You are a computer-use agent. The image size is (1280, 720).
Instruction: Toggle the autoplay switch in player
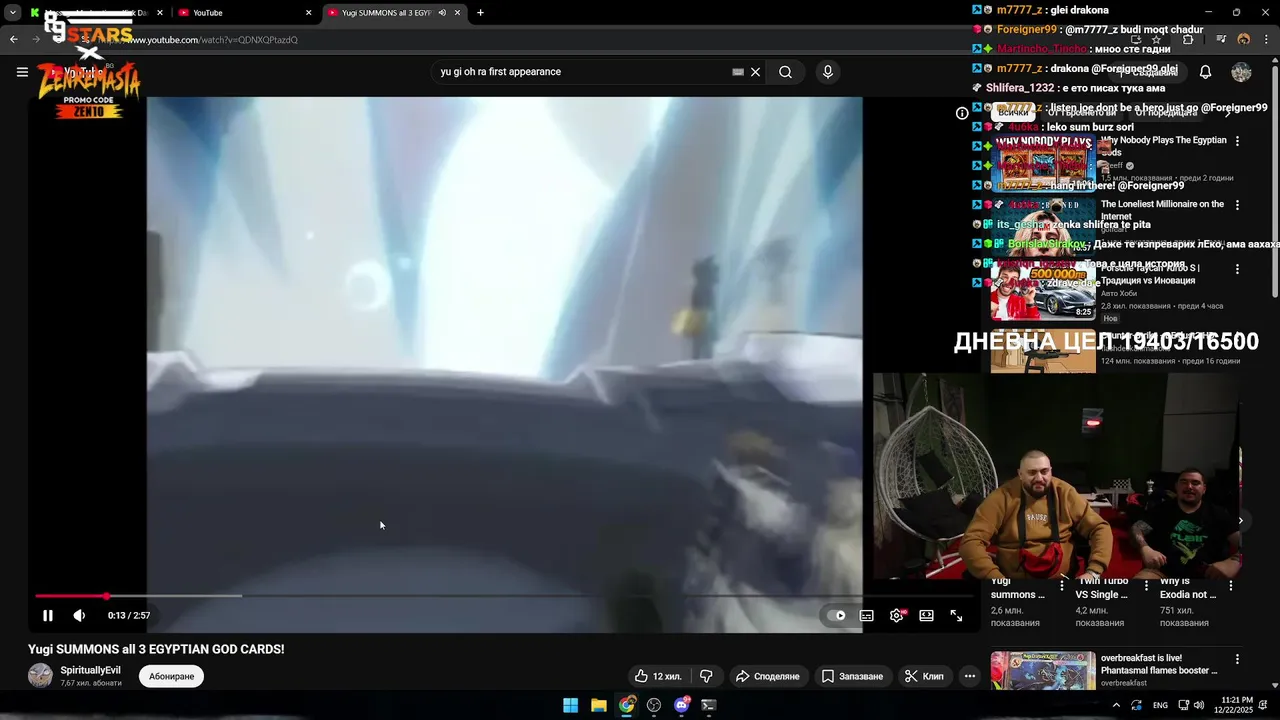[836, 616]
